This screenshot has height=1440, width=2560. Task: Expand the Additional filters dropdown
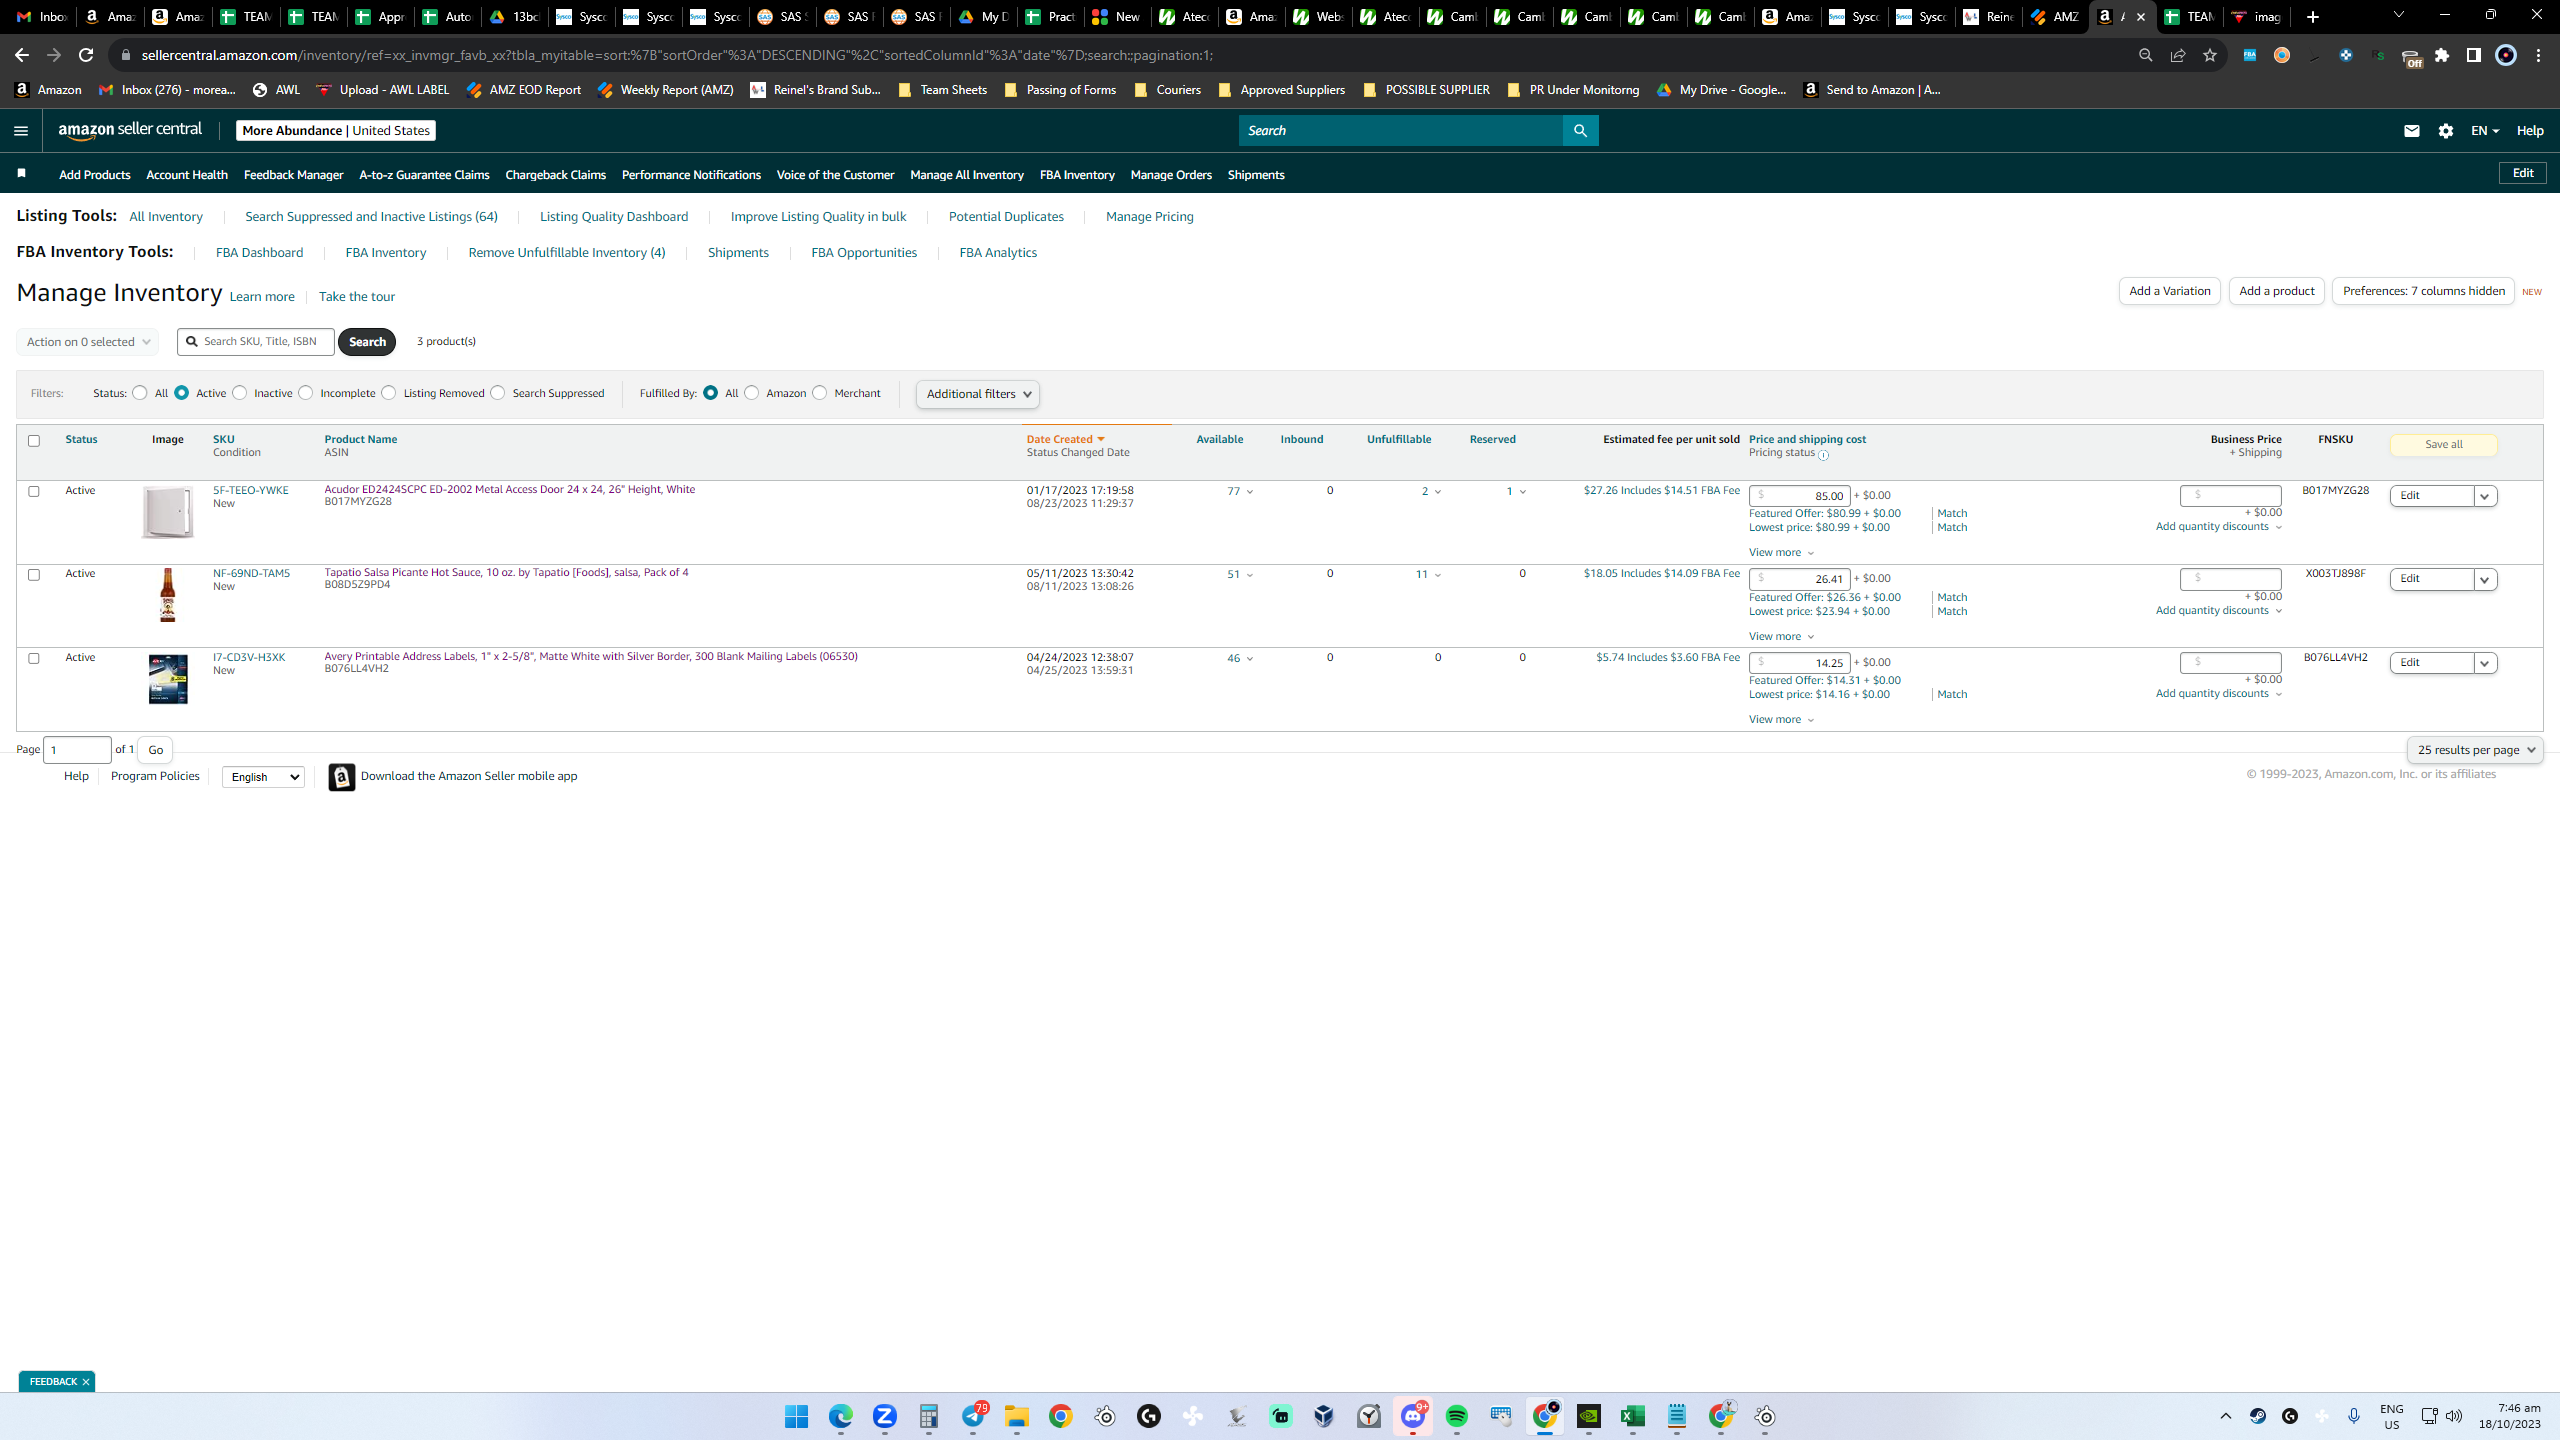tap(977, 394)
